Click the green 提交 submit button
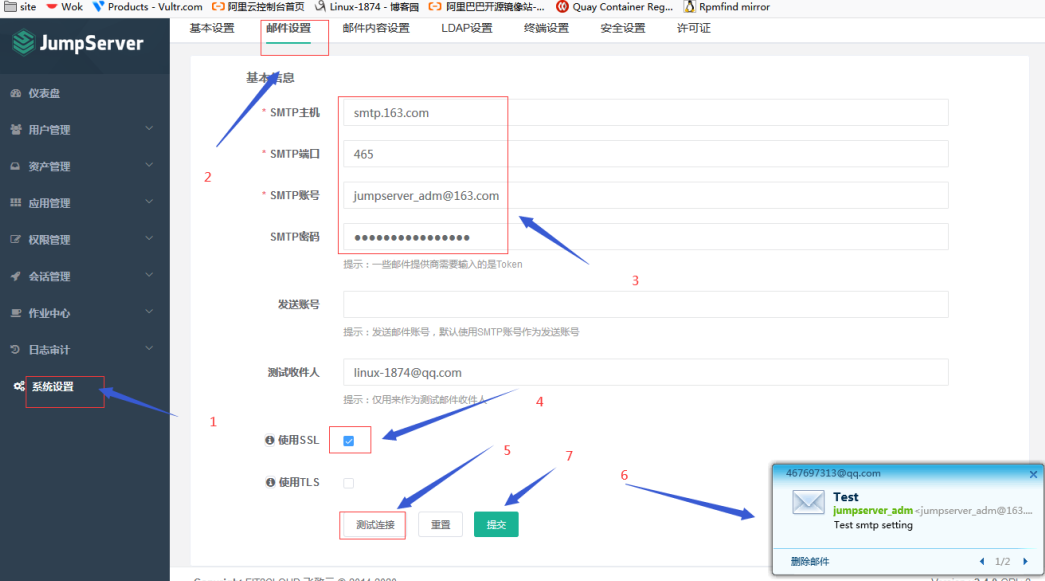Screen dimensions: 1045x581 click(496, 525)
